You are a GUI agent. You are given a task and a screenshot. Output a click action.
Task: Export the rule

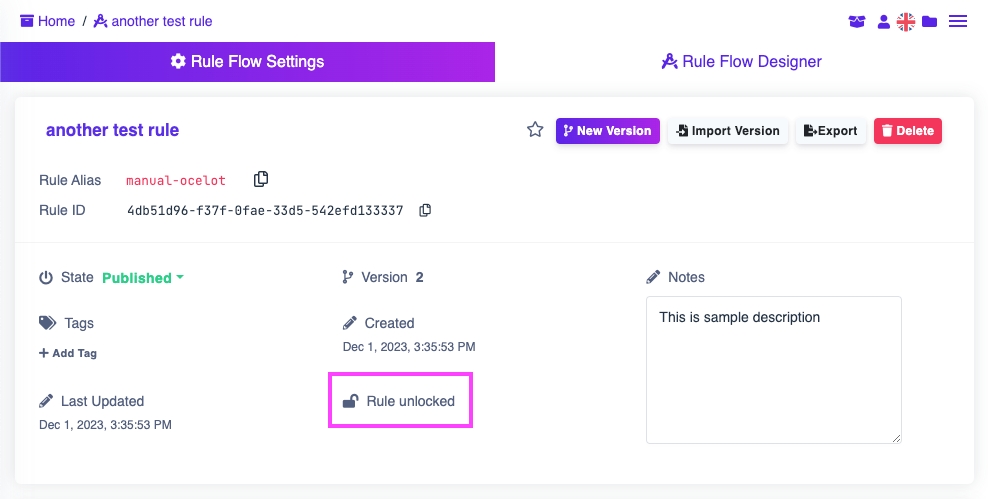click(830, 131)
